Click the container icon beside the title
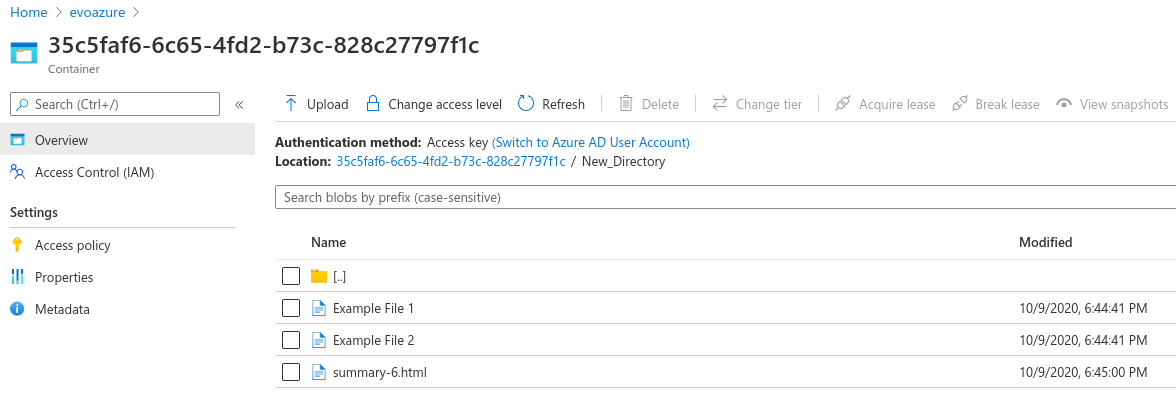Screen dimensions: 1176x398 coord(23,53)
